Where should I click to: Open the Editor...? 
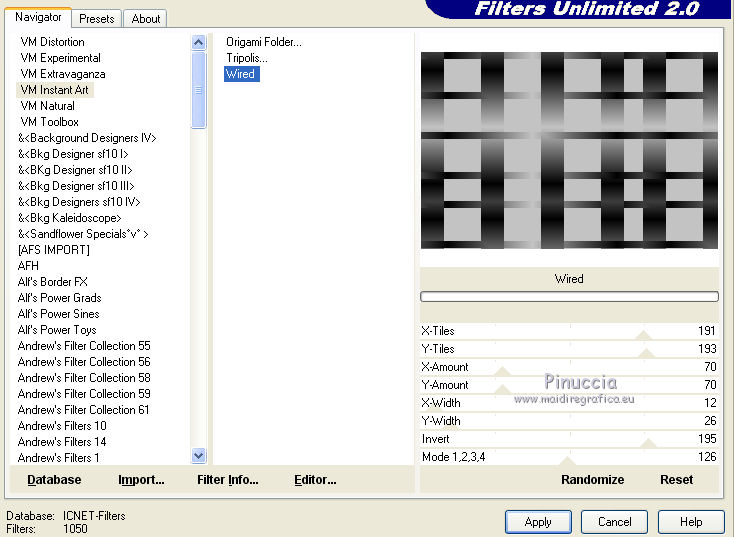(315, 479)
